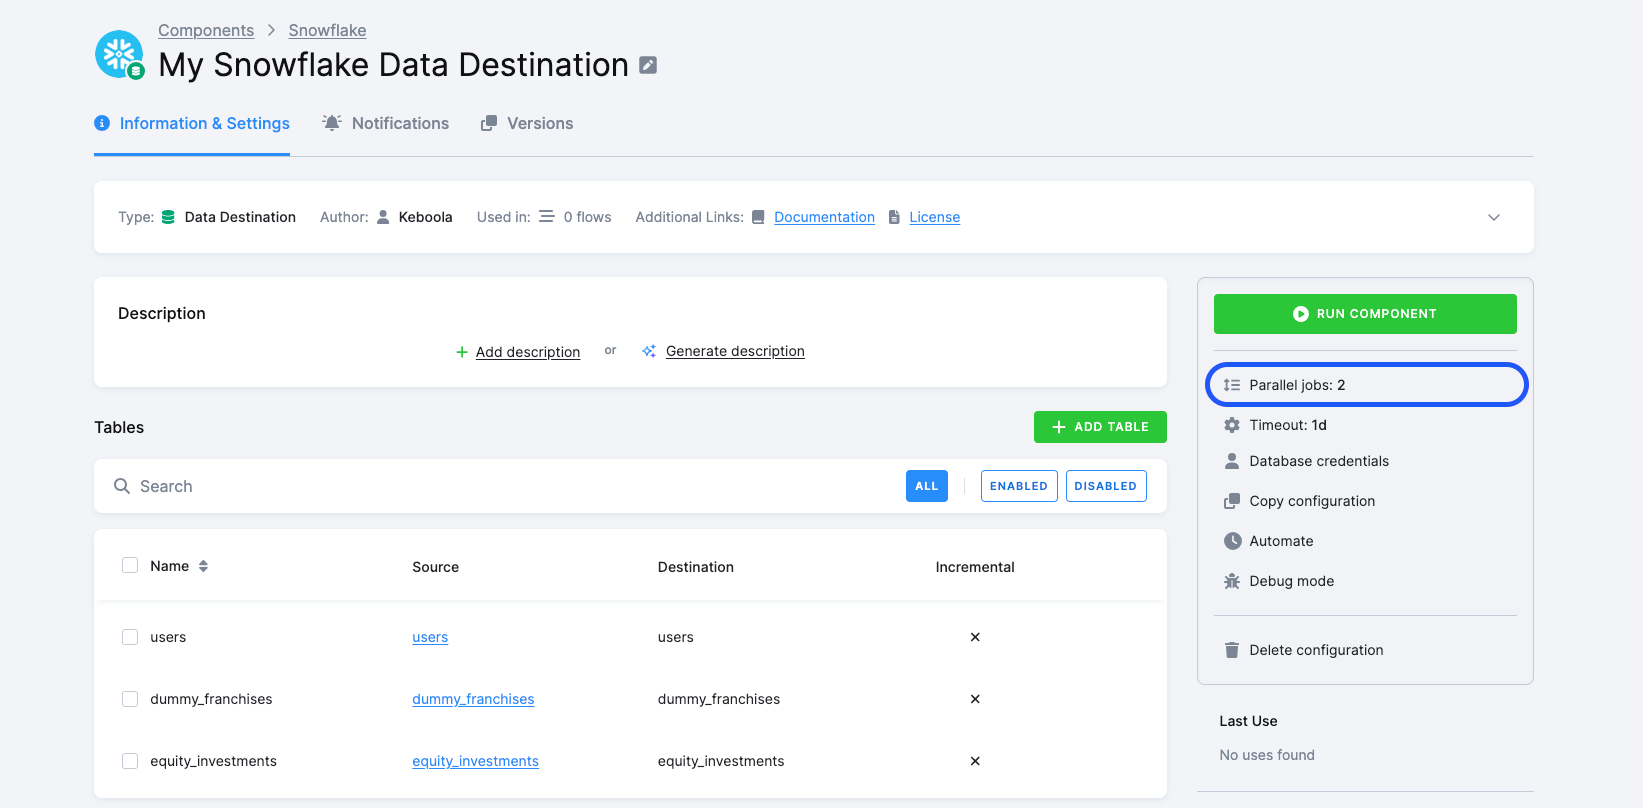Expand the component info panel chevron
This screenshot has width=1643, height=808.
pyautogui.click(x=1494, y=217)
